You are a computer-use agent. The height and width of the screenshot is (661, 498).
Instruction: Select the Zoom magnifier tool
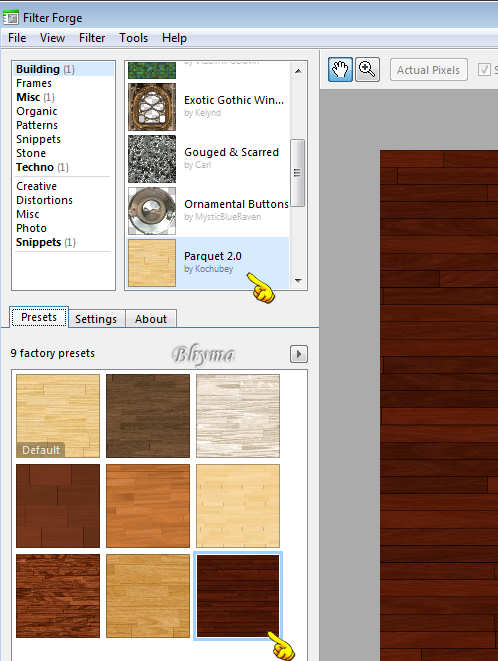point(367,70)
